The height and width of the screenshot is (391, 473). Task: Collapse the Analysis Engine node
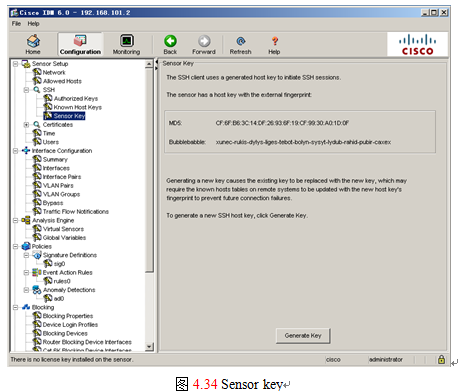15,220
